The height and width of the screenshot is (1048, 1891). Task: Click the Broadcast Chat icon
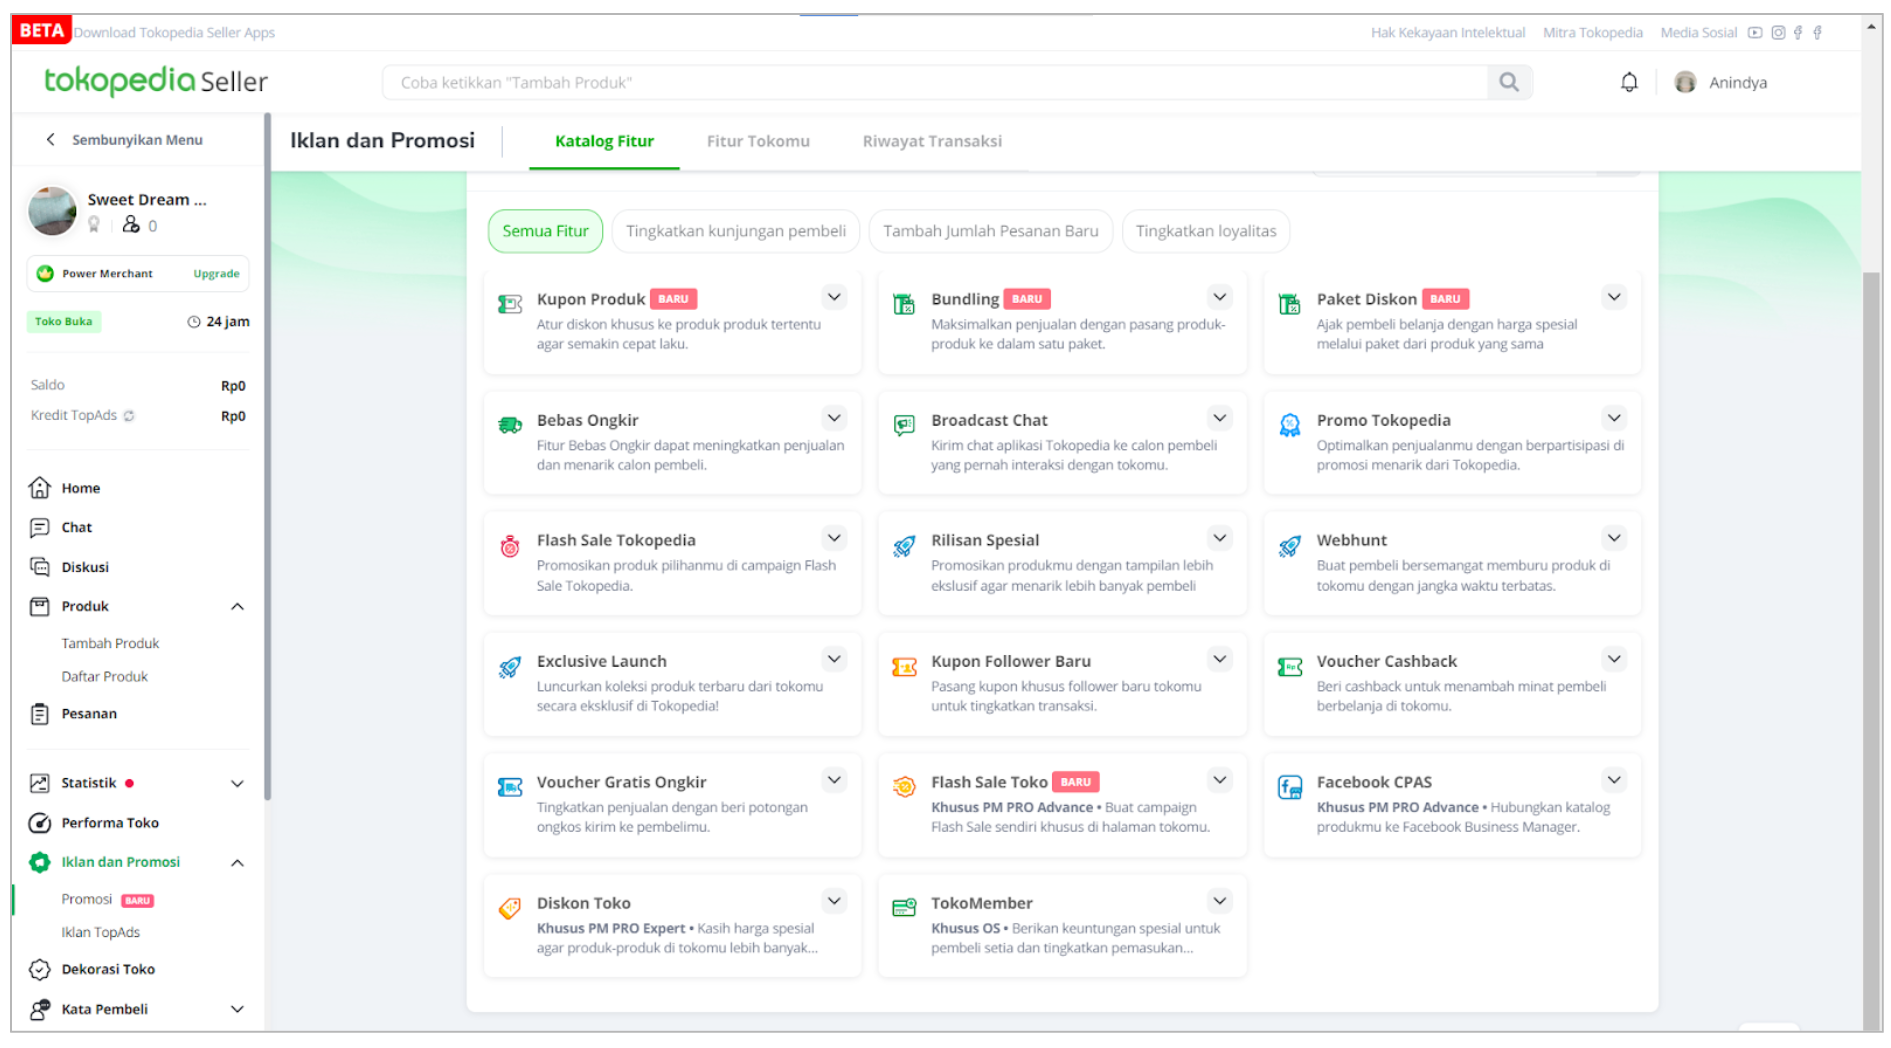tap(904, 425)
